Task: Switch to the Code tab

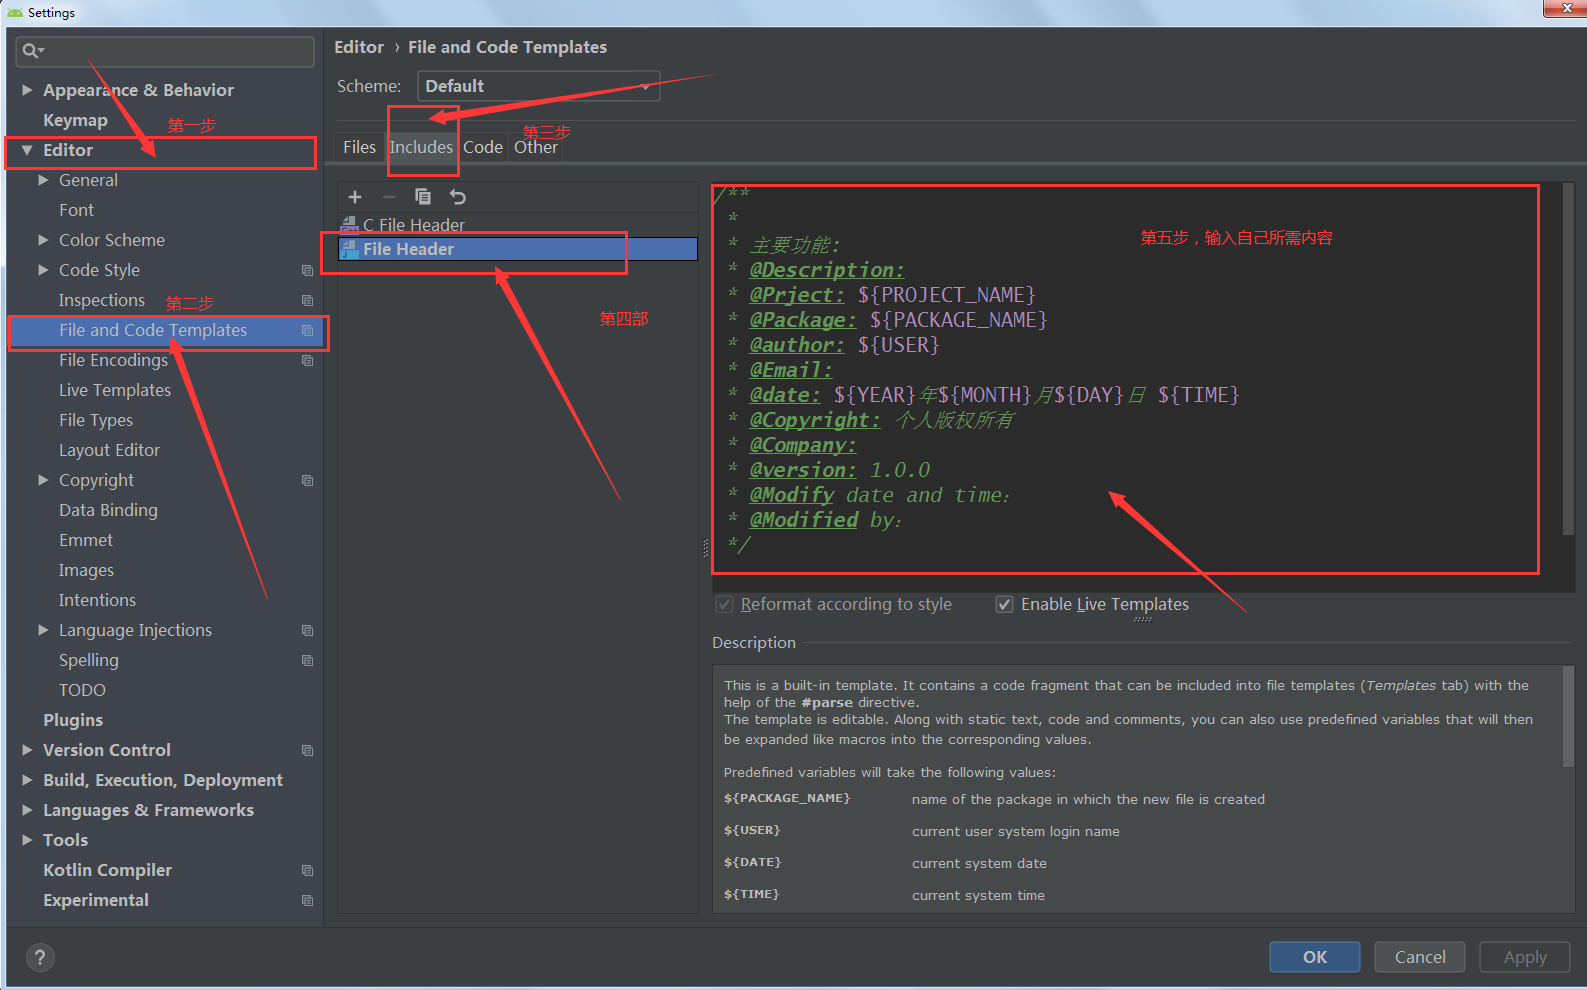Action: 483,147
